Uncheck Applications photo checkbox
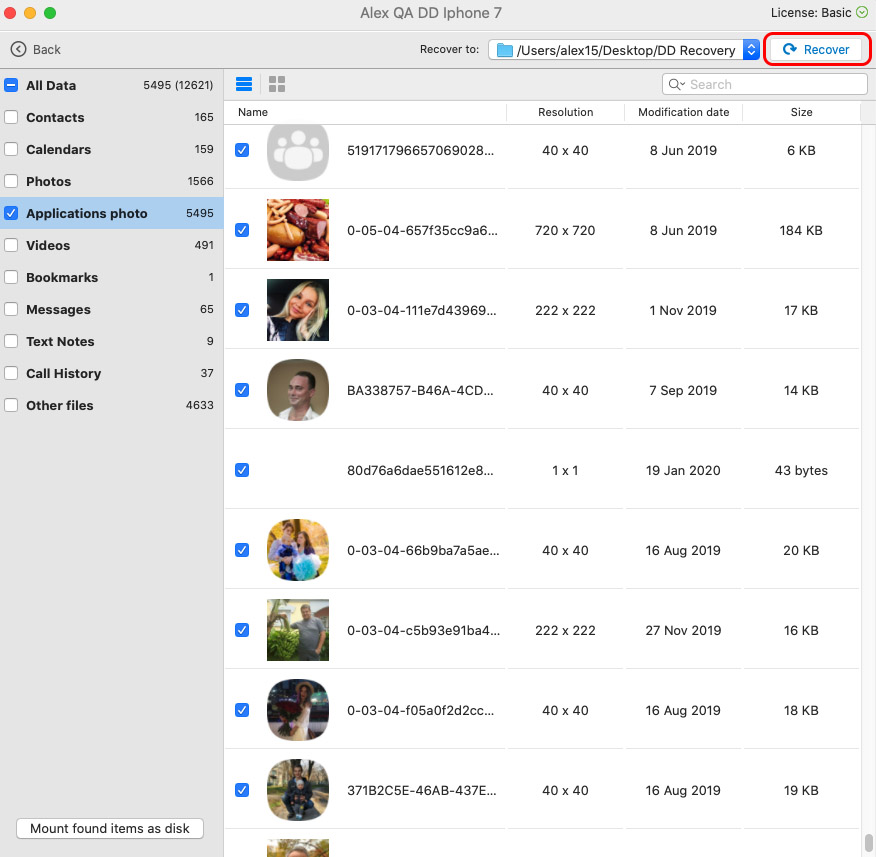Viewport: 876px width, 857px height. click(11, 213)
